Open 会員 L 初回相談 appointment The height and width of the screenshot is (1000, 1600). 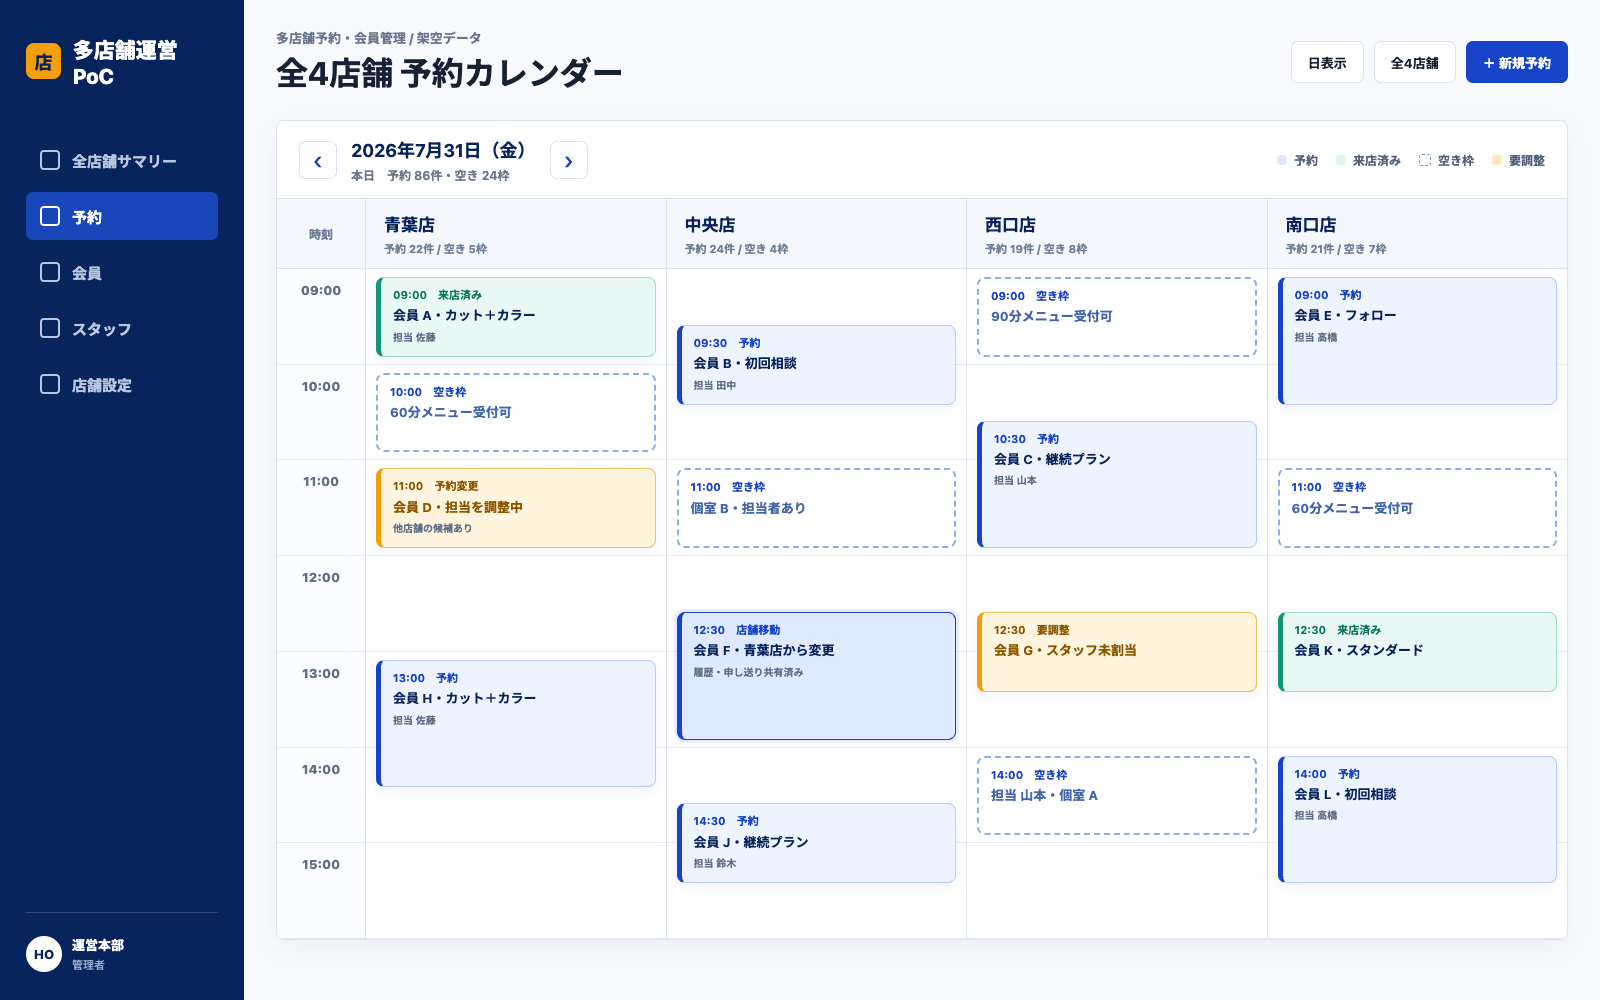[x=1417, y=819]
